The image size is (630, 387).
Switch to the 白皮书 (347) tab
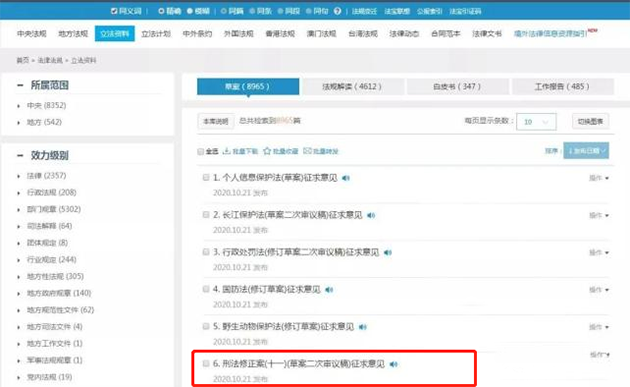point(458,86)
